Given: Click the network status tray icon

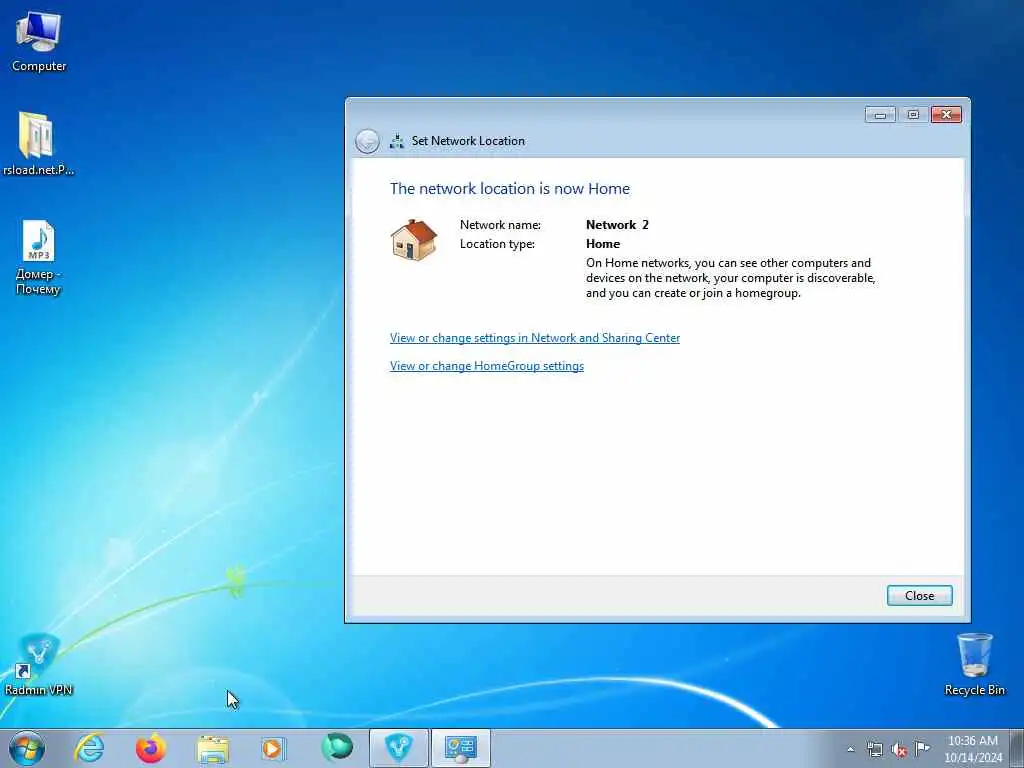Looking at the screenshot, I should click(x=874, y=749).
